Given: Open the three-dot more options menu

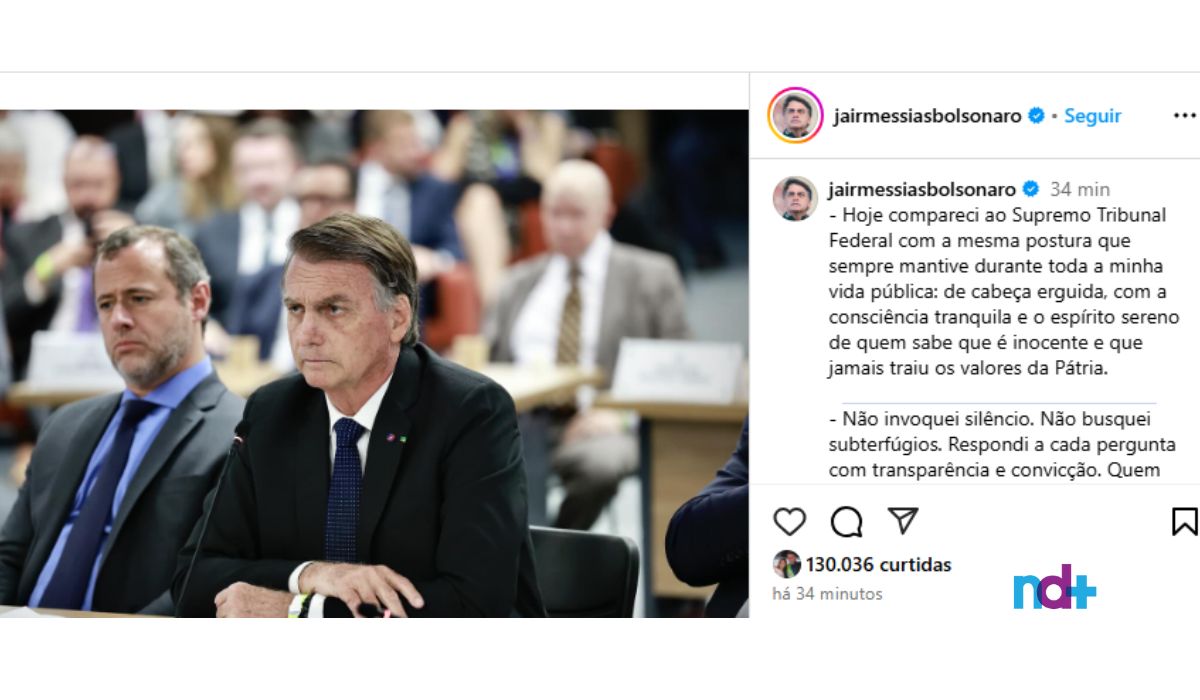Looking at the screenshot, I should (x=1184, y=116).
